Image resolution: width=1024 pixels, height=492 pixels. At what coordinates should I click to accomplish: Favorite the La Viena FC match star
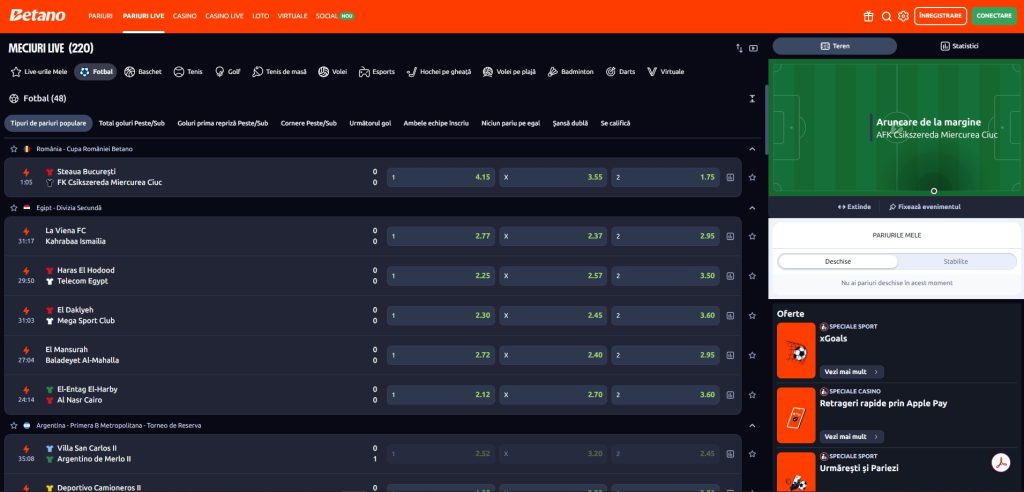tap(752, 236)
